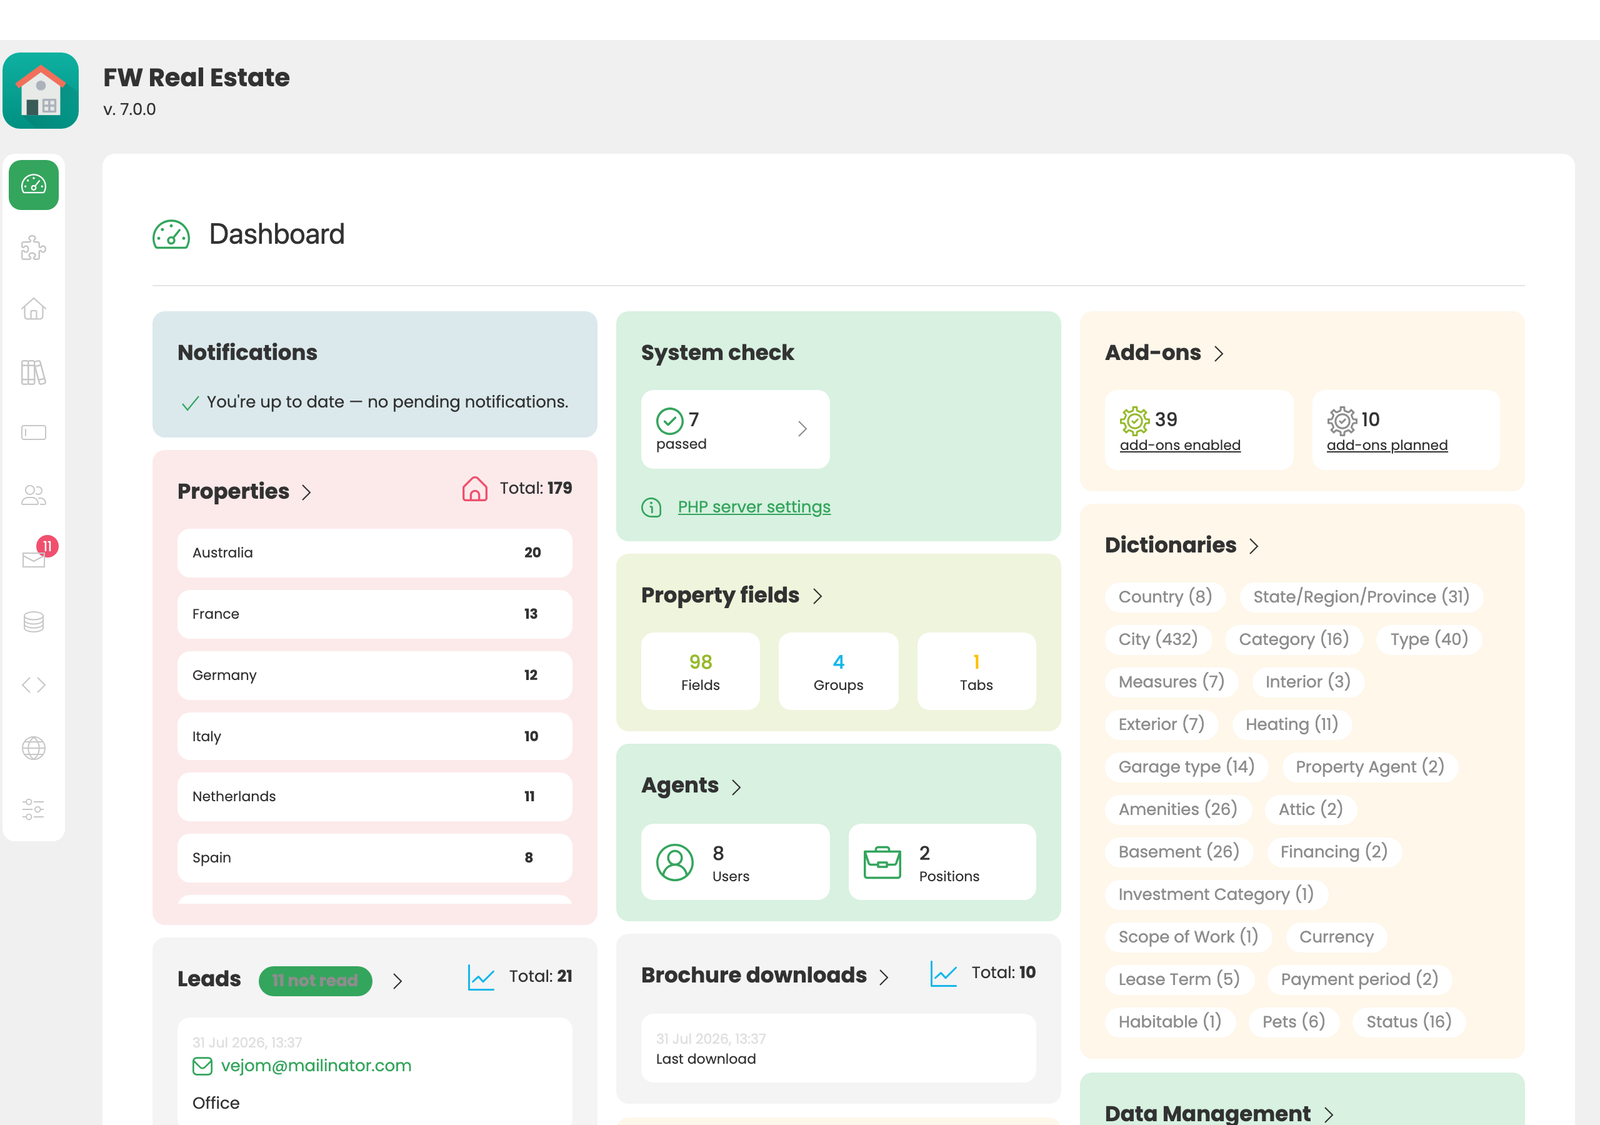
Task: Click the Dashboard title gauge icon
Action: 171,235
